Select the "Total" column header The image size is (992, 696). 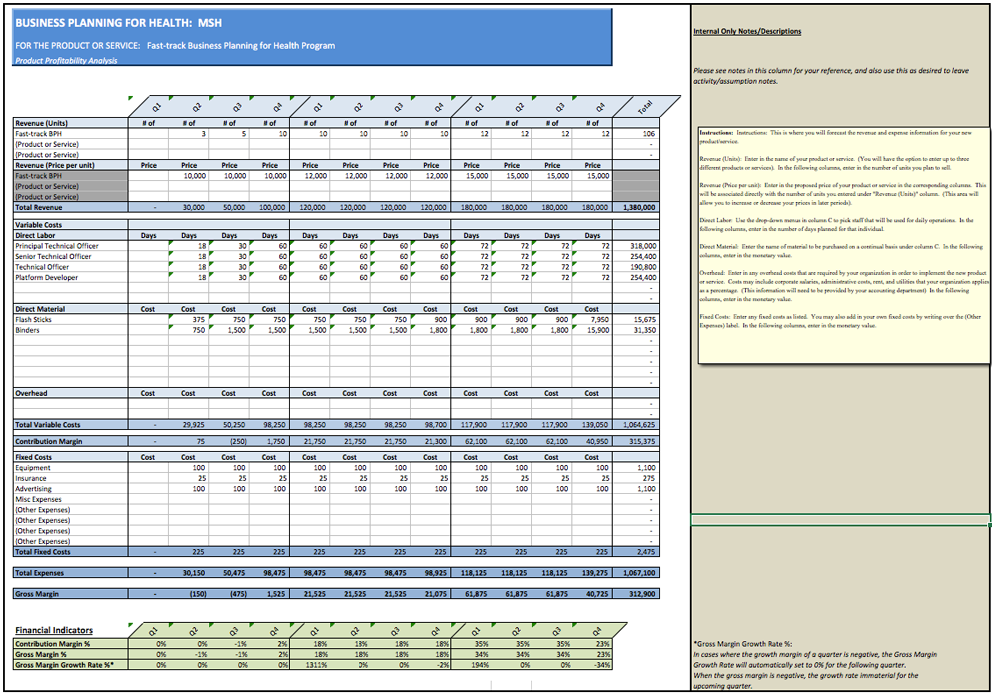tap(645, 107)
